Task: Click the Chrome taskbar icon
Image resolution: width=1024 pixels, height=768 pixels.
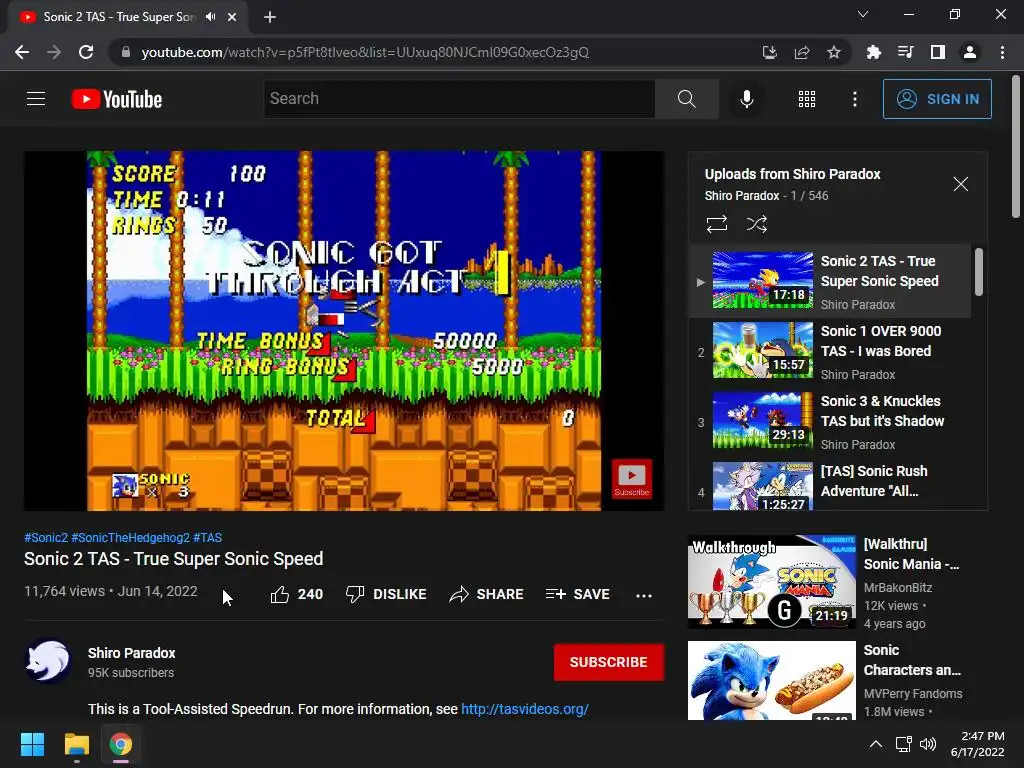Action: click(121, 744)
